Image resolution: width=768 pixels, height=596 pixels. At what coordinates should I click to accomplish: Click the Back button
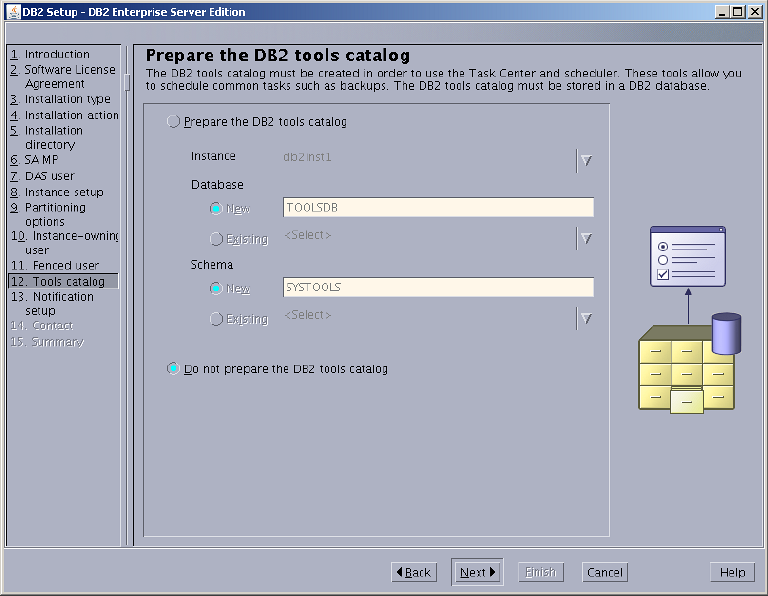click(x=414, y=572)
